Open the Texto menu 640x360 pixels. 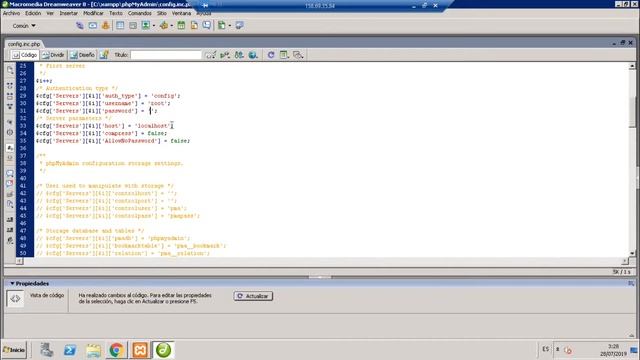pyautogui.click(x=116, y=13)
